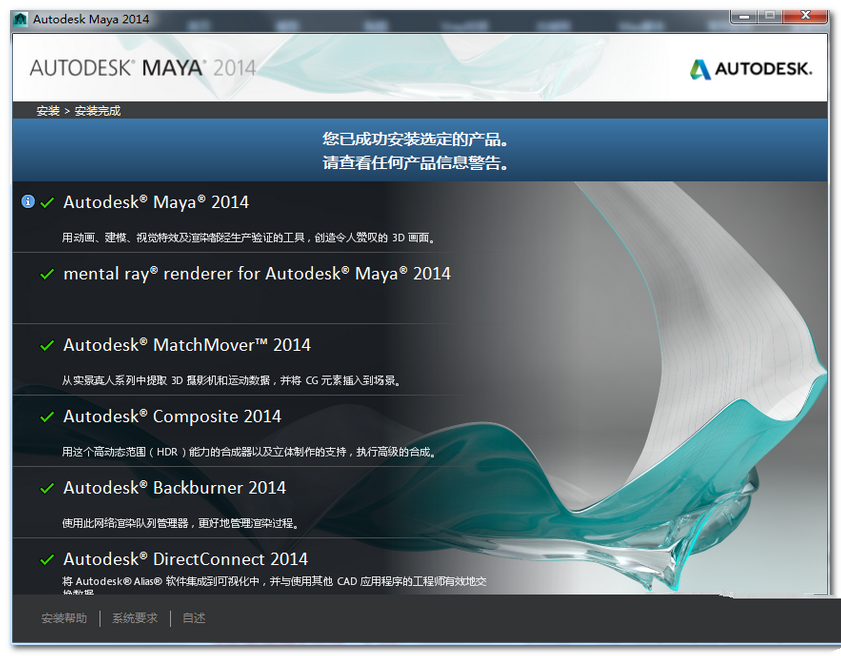Click the green checkmark next to mental ray renderer
841x656 pixels.
pos(47,274)
